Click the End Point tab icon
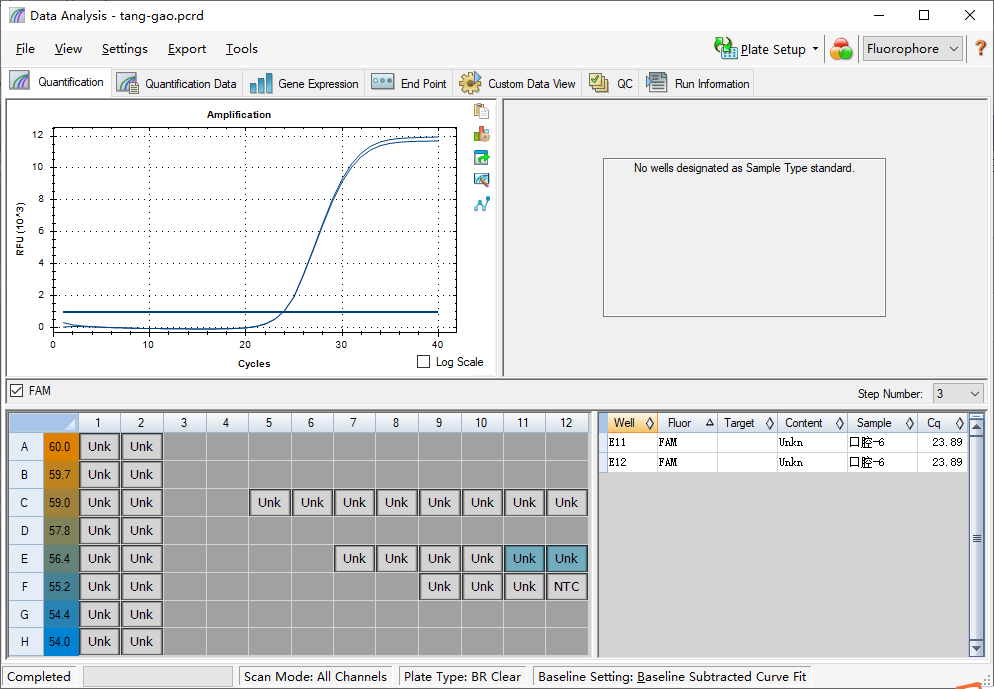 pos(382,82)
